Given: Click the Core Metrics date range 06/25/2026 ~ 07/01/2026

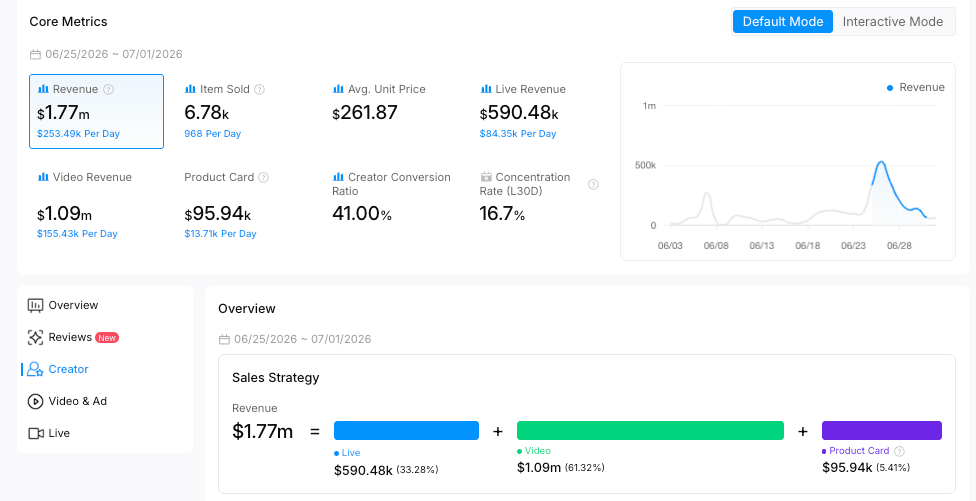Looking at the screenshot, I should pyautogui.click(x=114, y=54).
